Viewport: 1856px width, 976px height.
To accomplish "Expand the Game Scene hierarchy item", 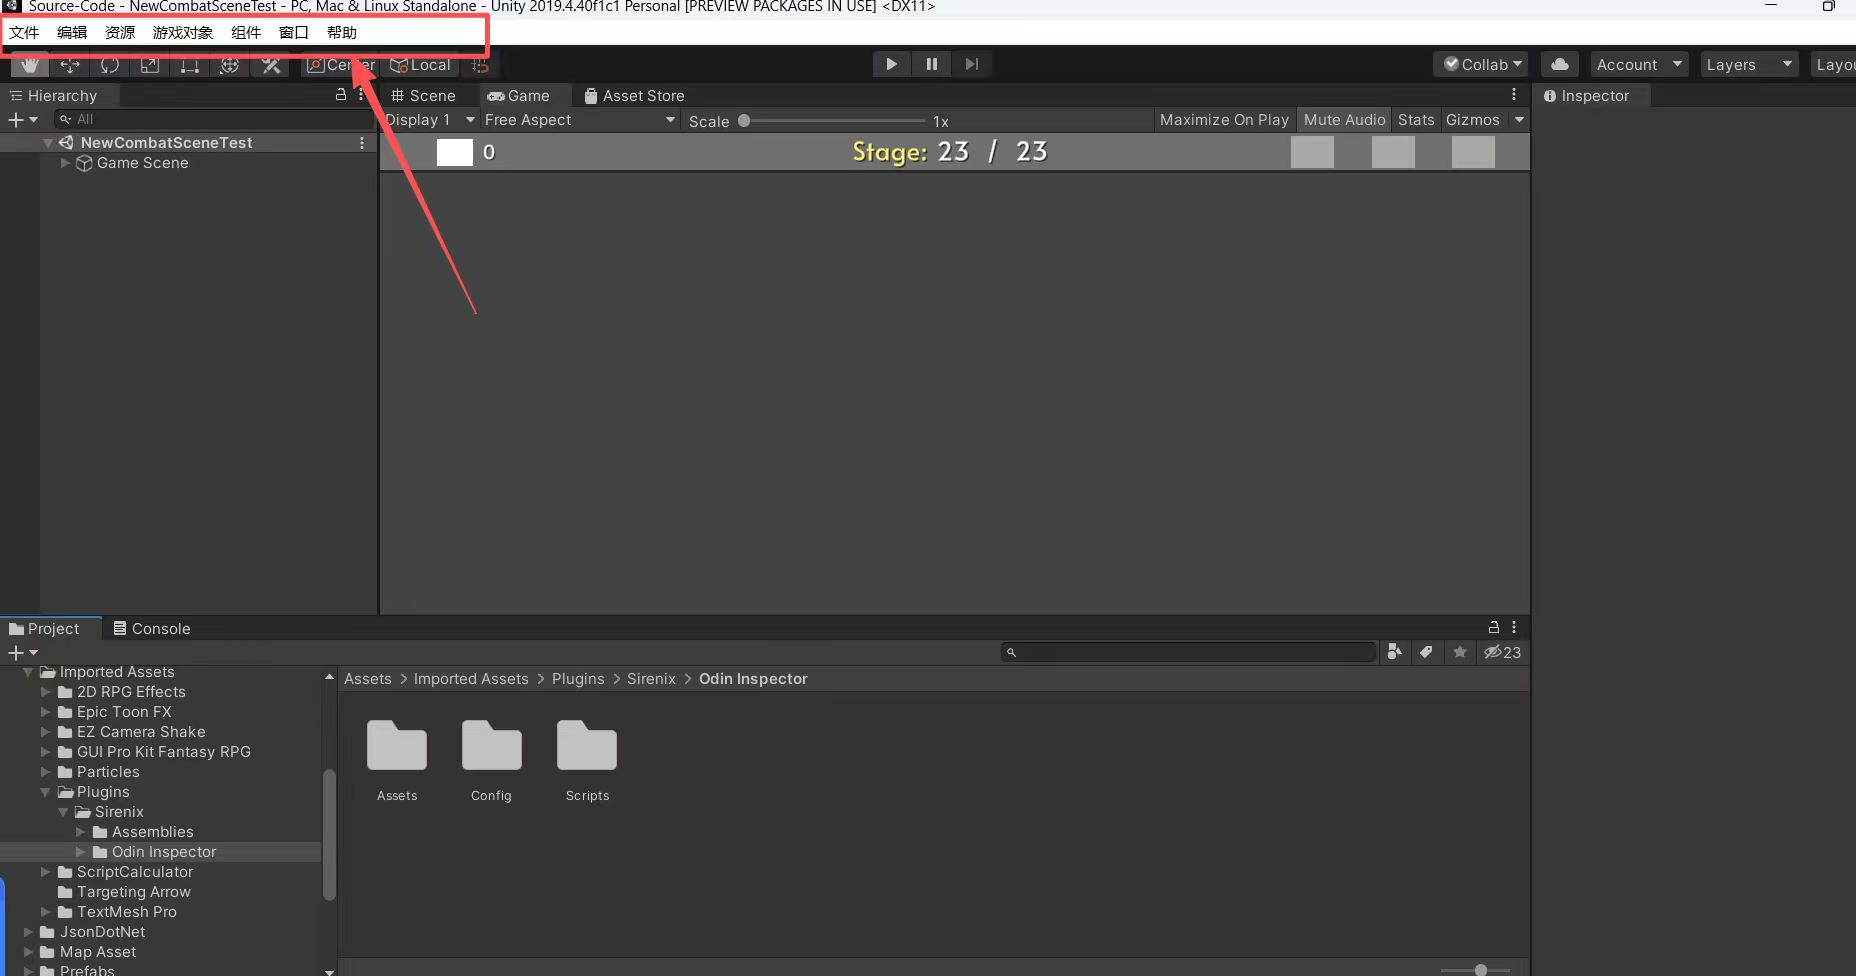I will point(66,163).
